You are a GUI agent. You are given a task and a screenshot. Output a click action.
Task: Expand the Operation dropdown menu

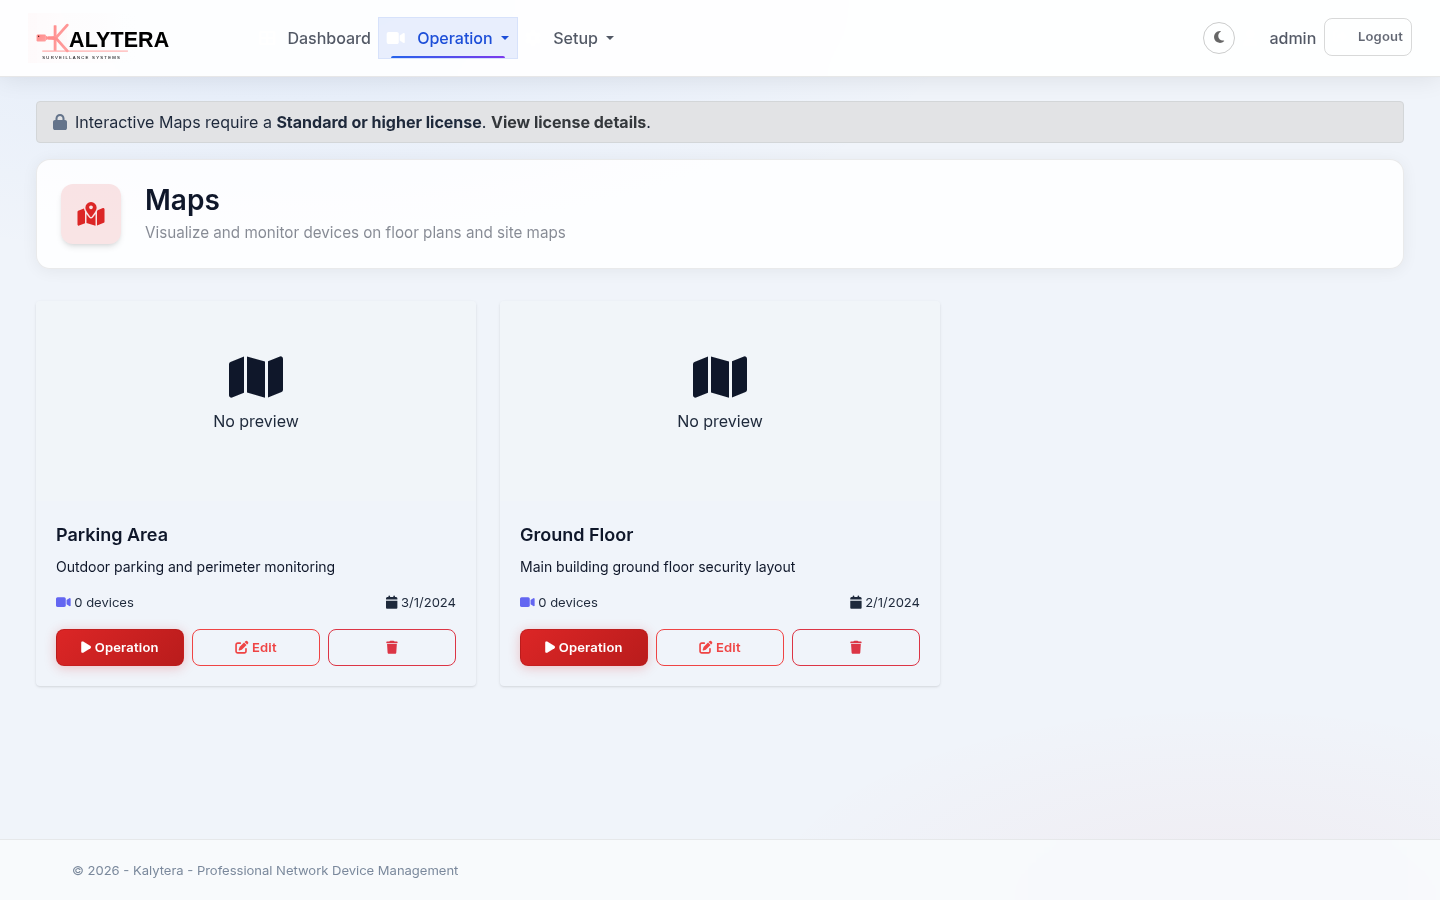[x=448, y=38]
